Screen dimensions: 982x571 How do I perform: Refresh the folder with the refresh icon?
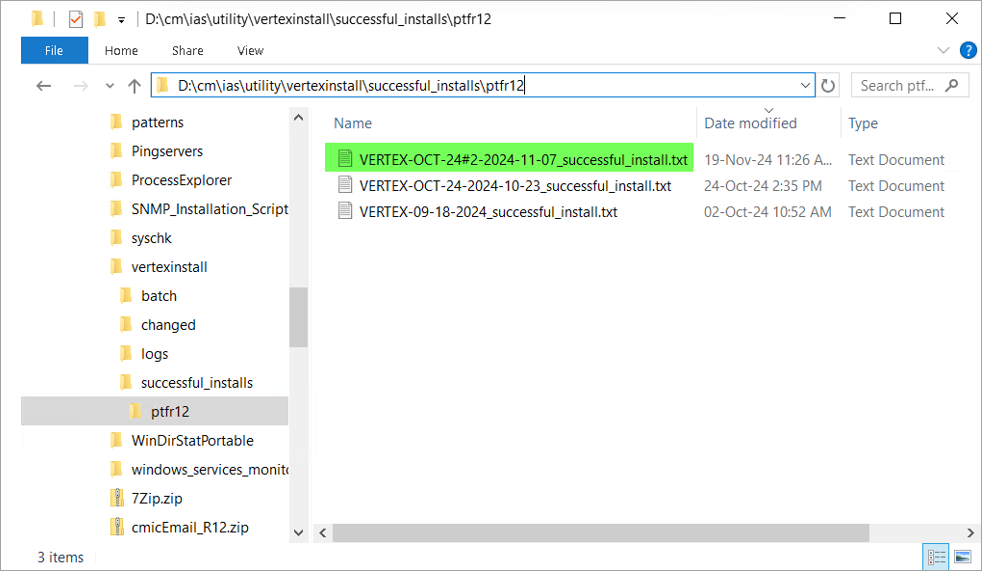pos(828,85)
